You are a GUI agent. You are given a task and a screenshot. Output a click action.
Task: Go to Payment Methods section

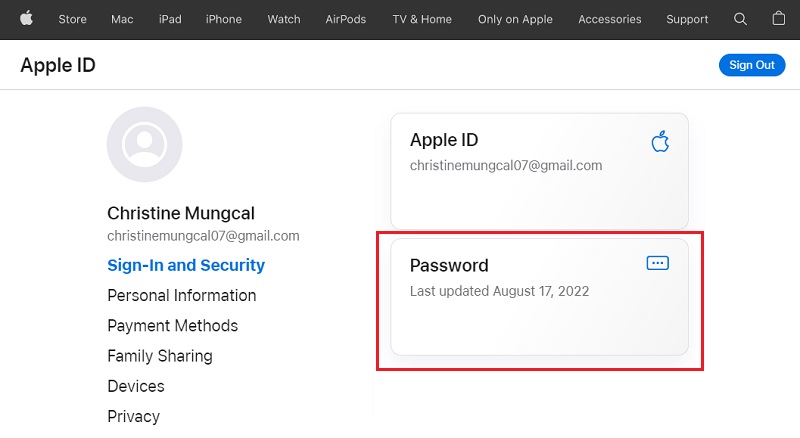point(173,326)
